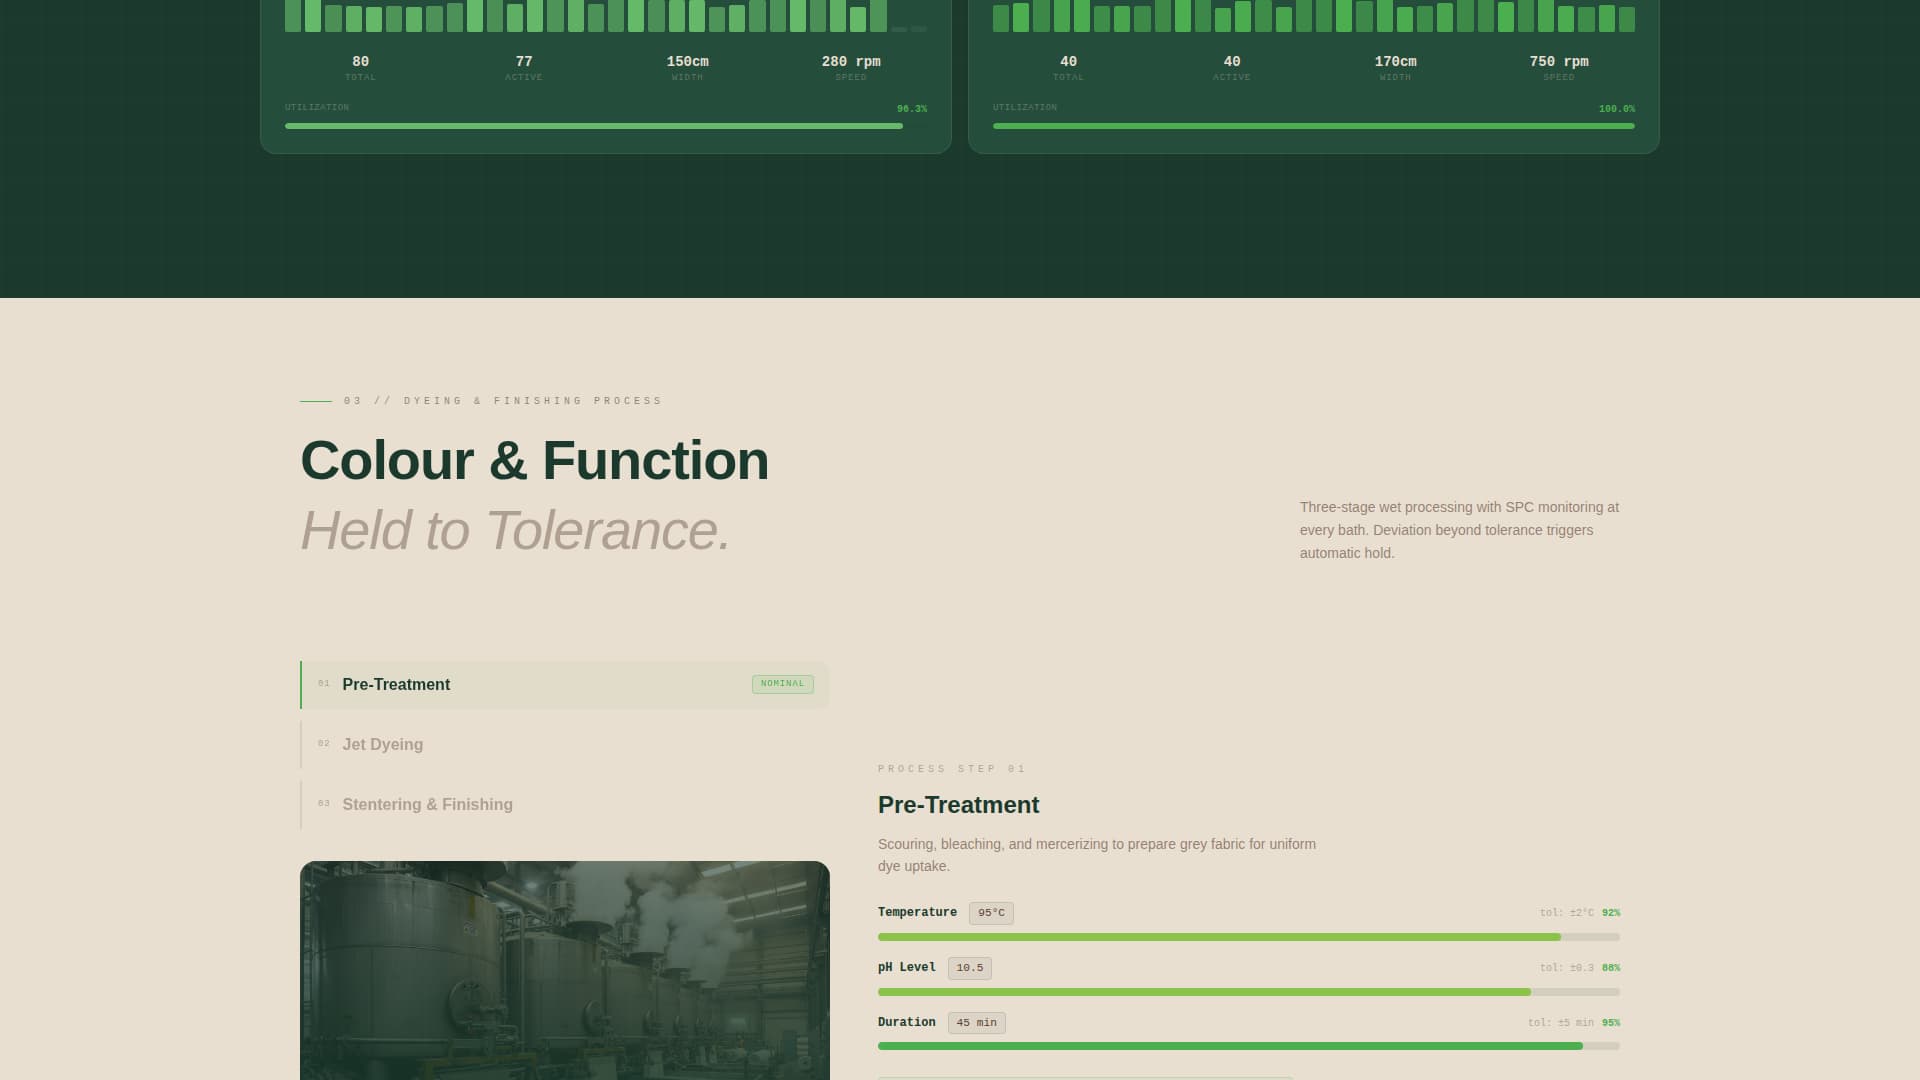Click the 03 // DYEING & FINISHING label
1920x1080 pixels.
(502, 400)
